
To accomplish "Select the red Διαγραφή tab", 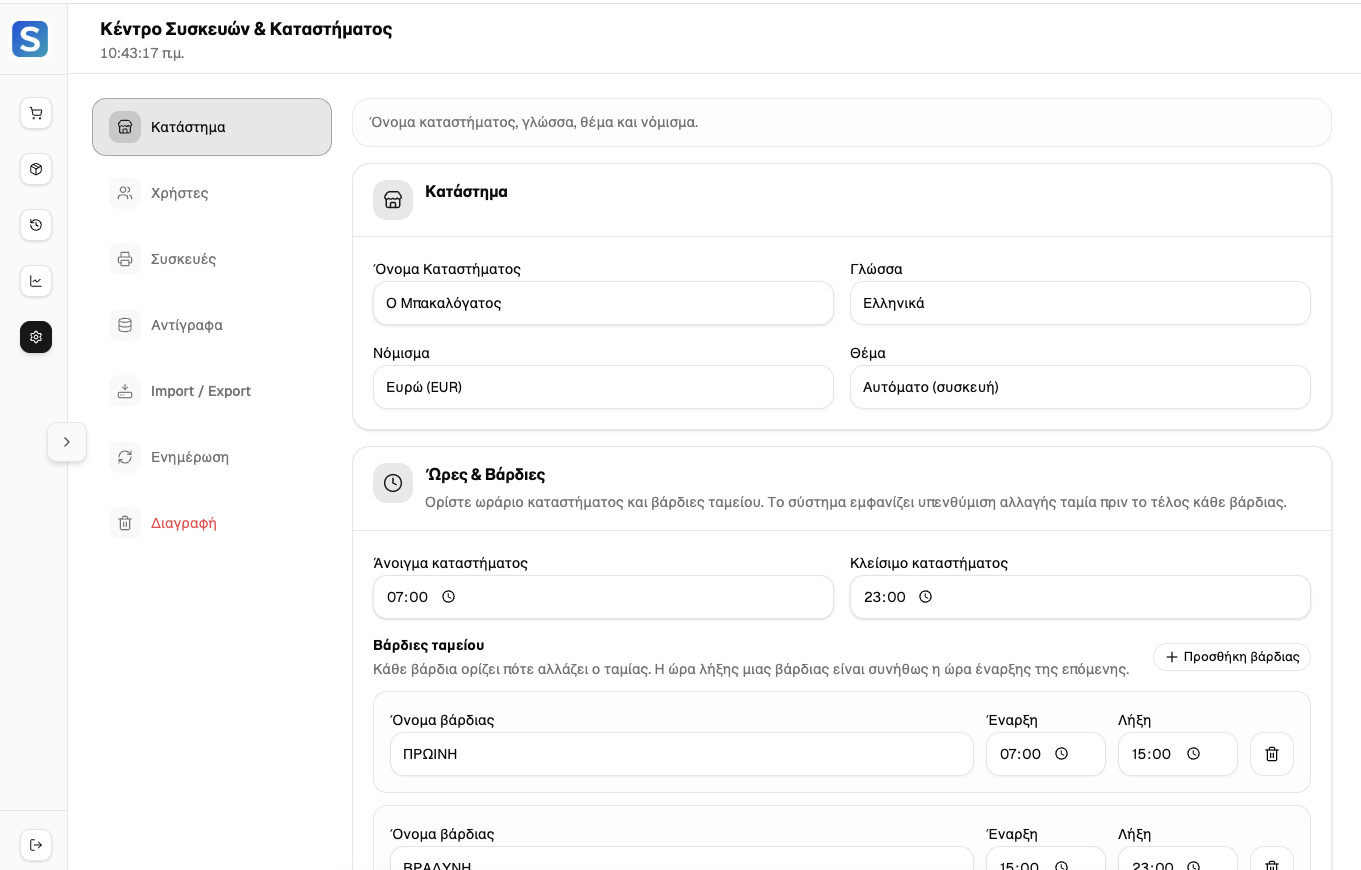I will click(x=212, y=523).
